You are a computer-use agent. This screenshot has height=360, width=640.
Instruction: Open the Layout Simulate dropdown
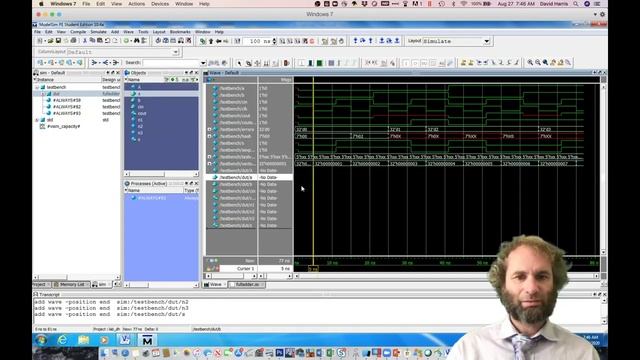coord(487,41)
